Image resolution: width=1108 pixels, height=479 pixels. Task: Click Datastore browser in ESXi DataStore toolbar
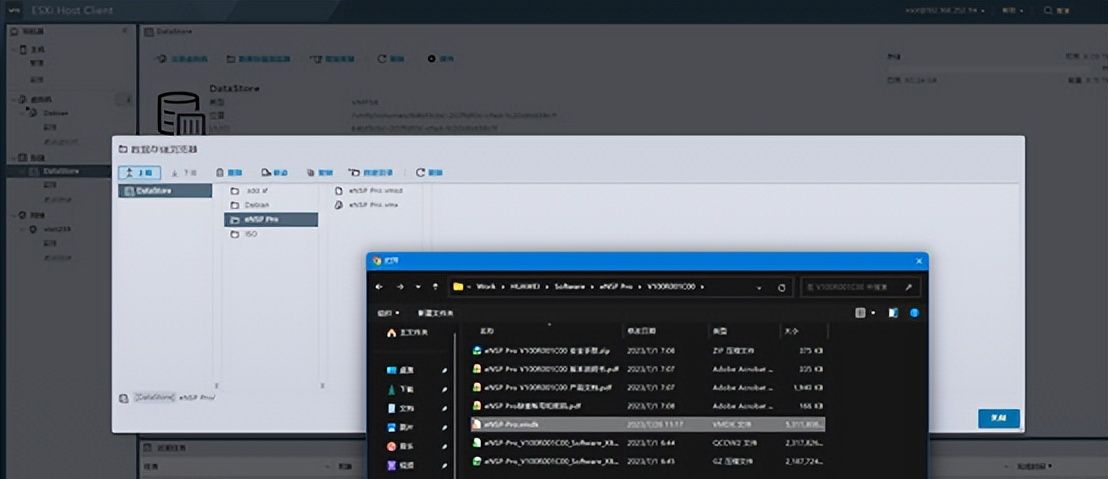pyautogui.click(x=259, y=59)
